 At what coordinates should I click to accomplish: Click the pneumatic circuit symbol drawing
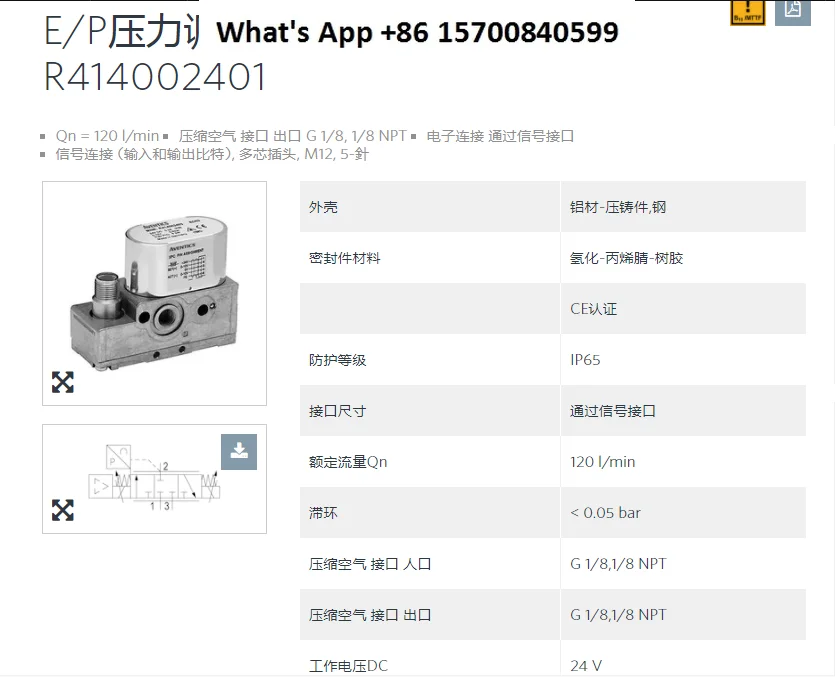154,478
